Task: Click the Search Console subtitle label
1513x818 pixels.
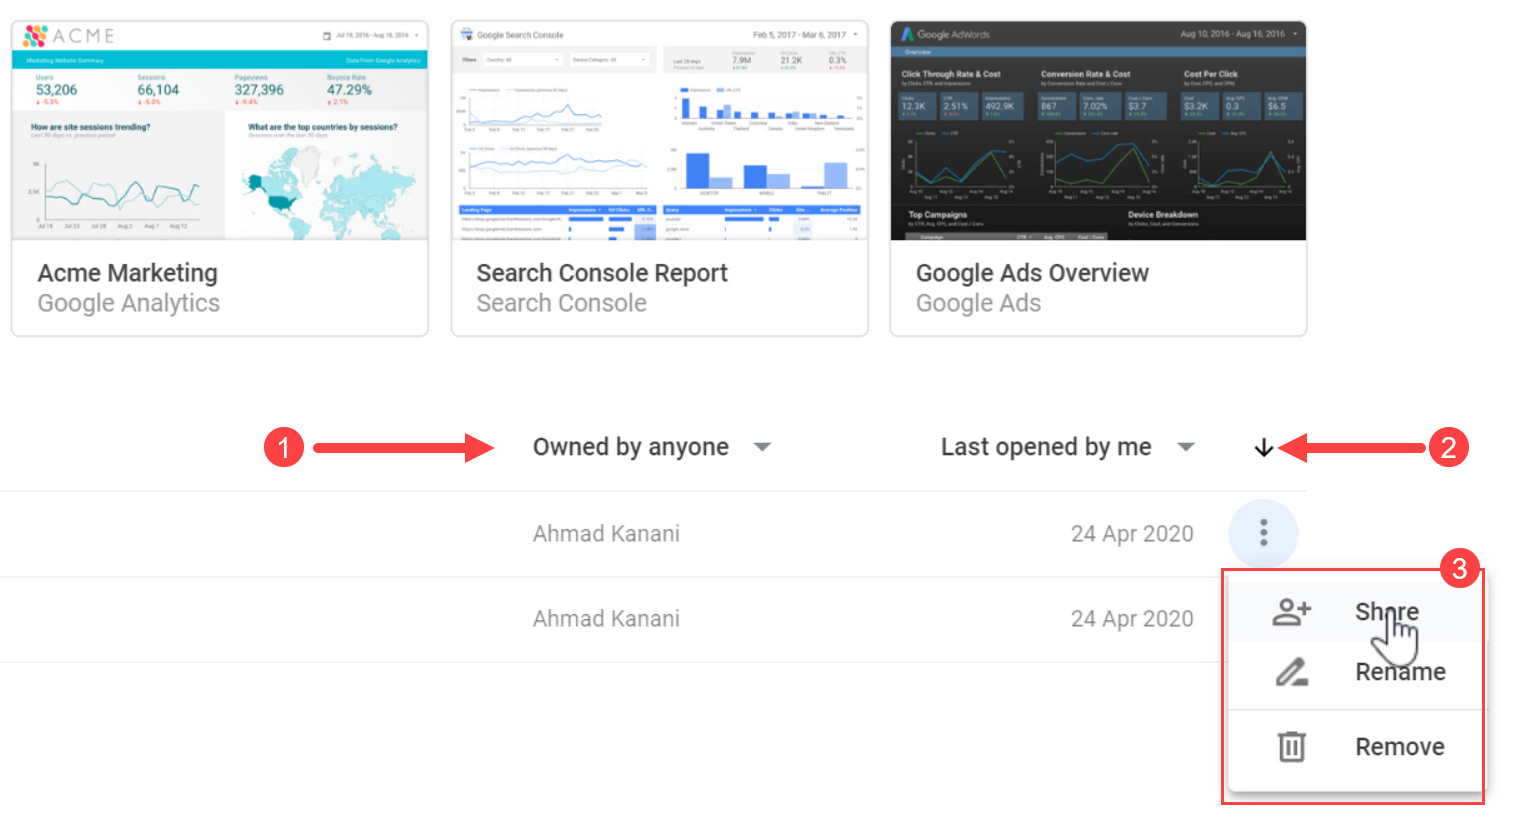Action: point(562,303)
